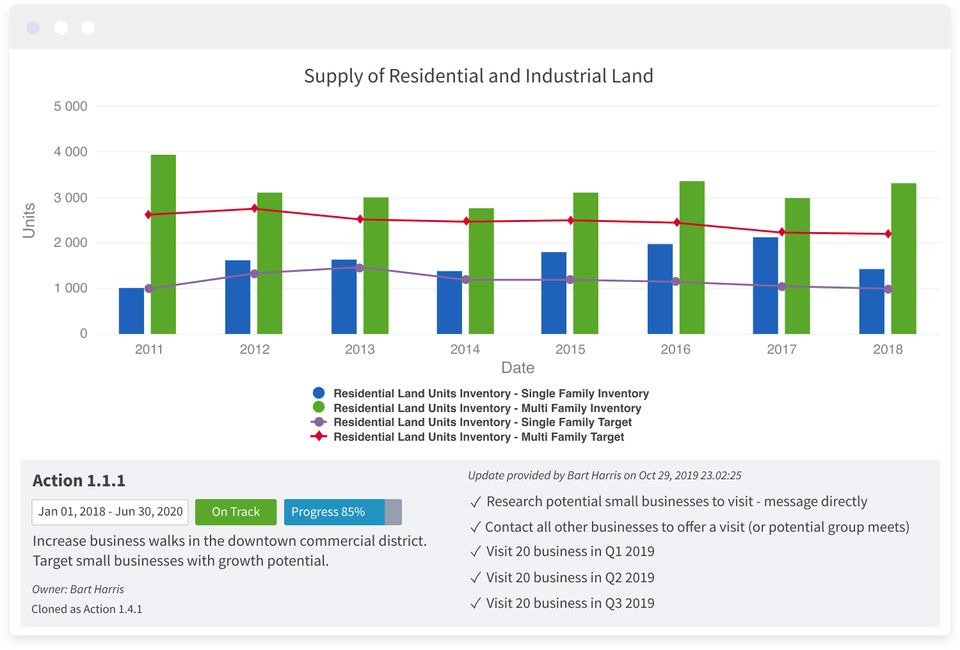
Task: Click the 5 000 y-axis value
Action: [70, 106]
